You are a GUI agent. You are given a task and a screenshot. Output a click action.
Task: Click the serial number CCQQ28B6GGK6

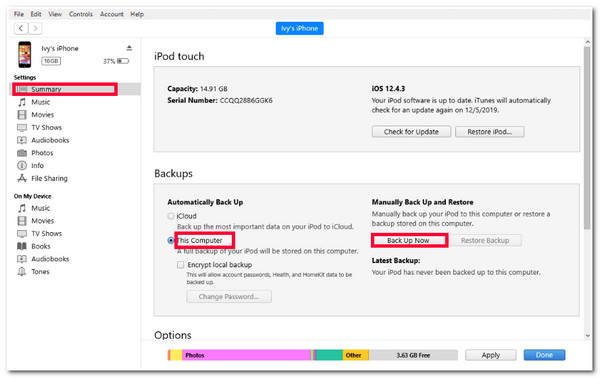[246, 100]
